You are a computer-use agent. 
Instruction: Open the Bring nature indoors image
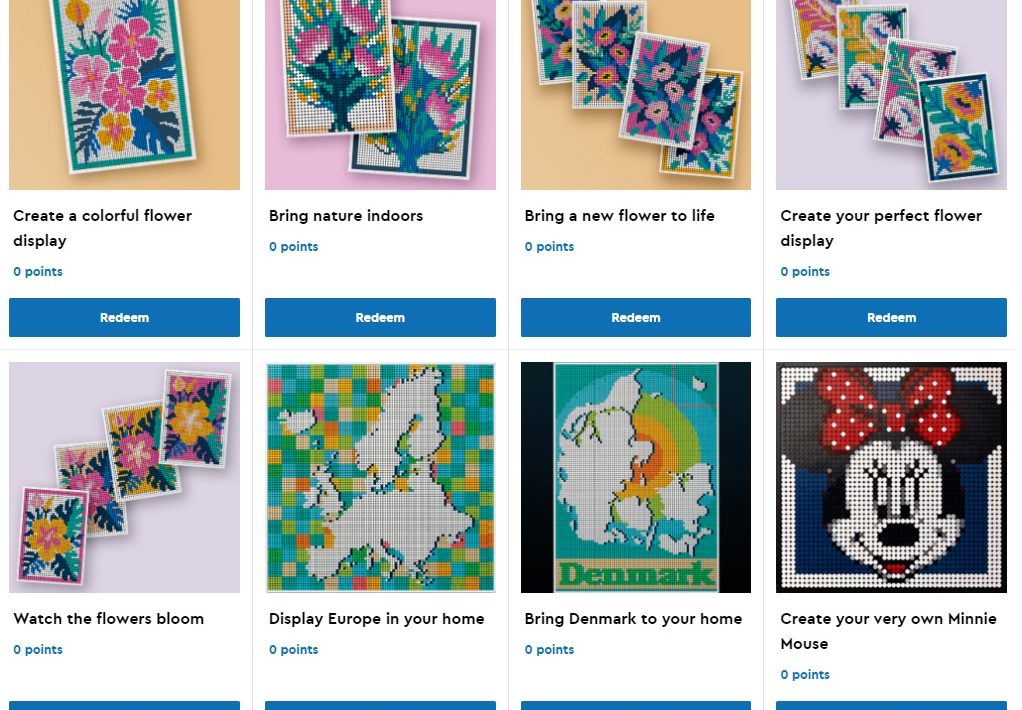pos(380,95)
